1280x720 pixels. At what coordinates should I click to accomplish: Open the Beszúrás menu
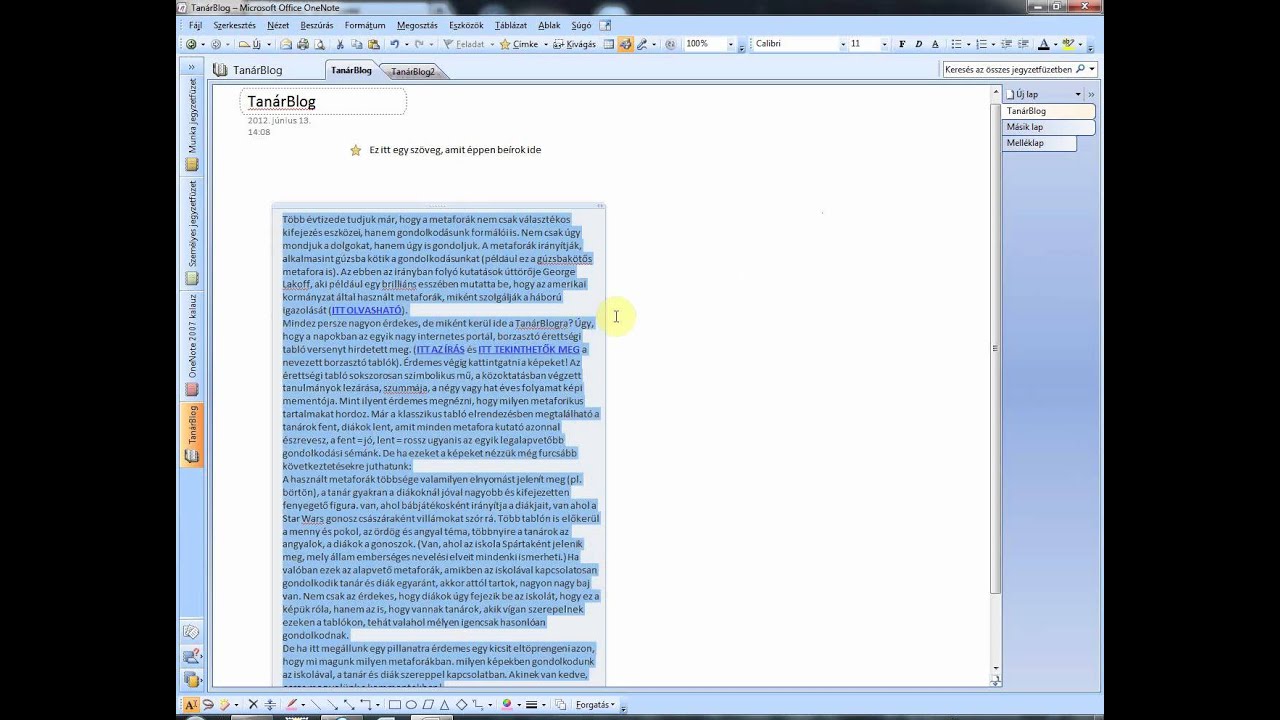pyautogui.click(x=317, y=25)
